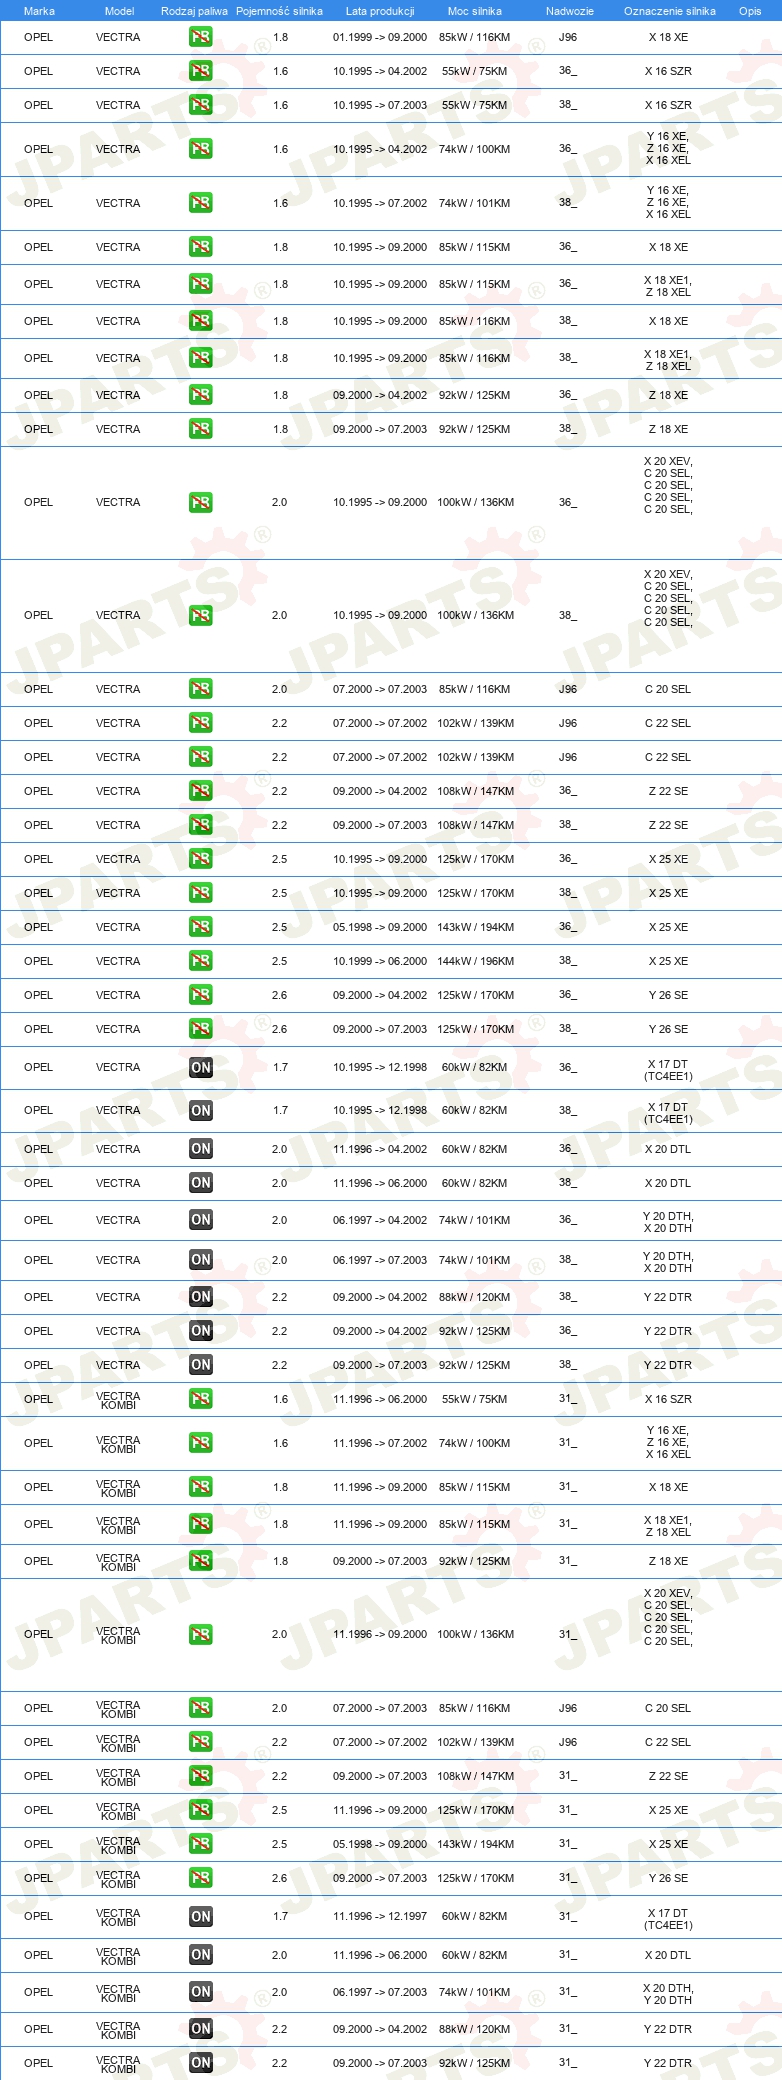Select the 01.1999 -> 09.2000 production years cell
This screenshot has width=782, height=2080.
pos(380,37)
